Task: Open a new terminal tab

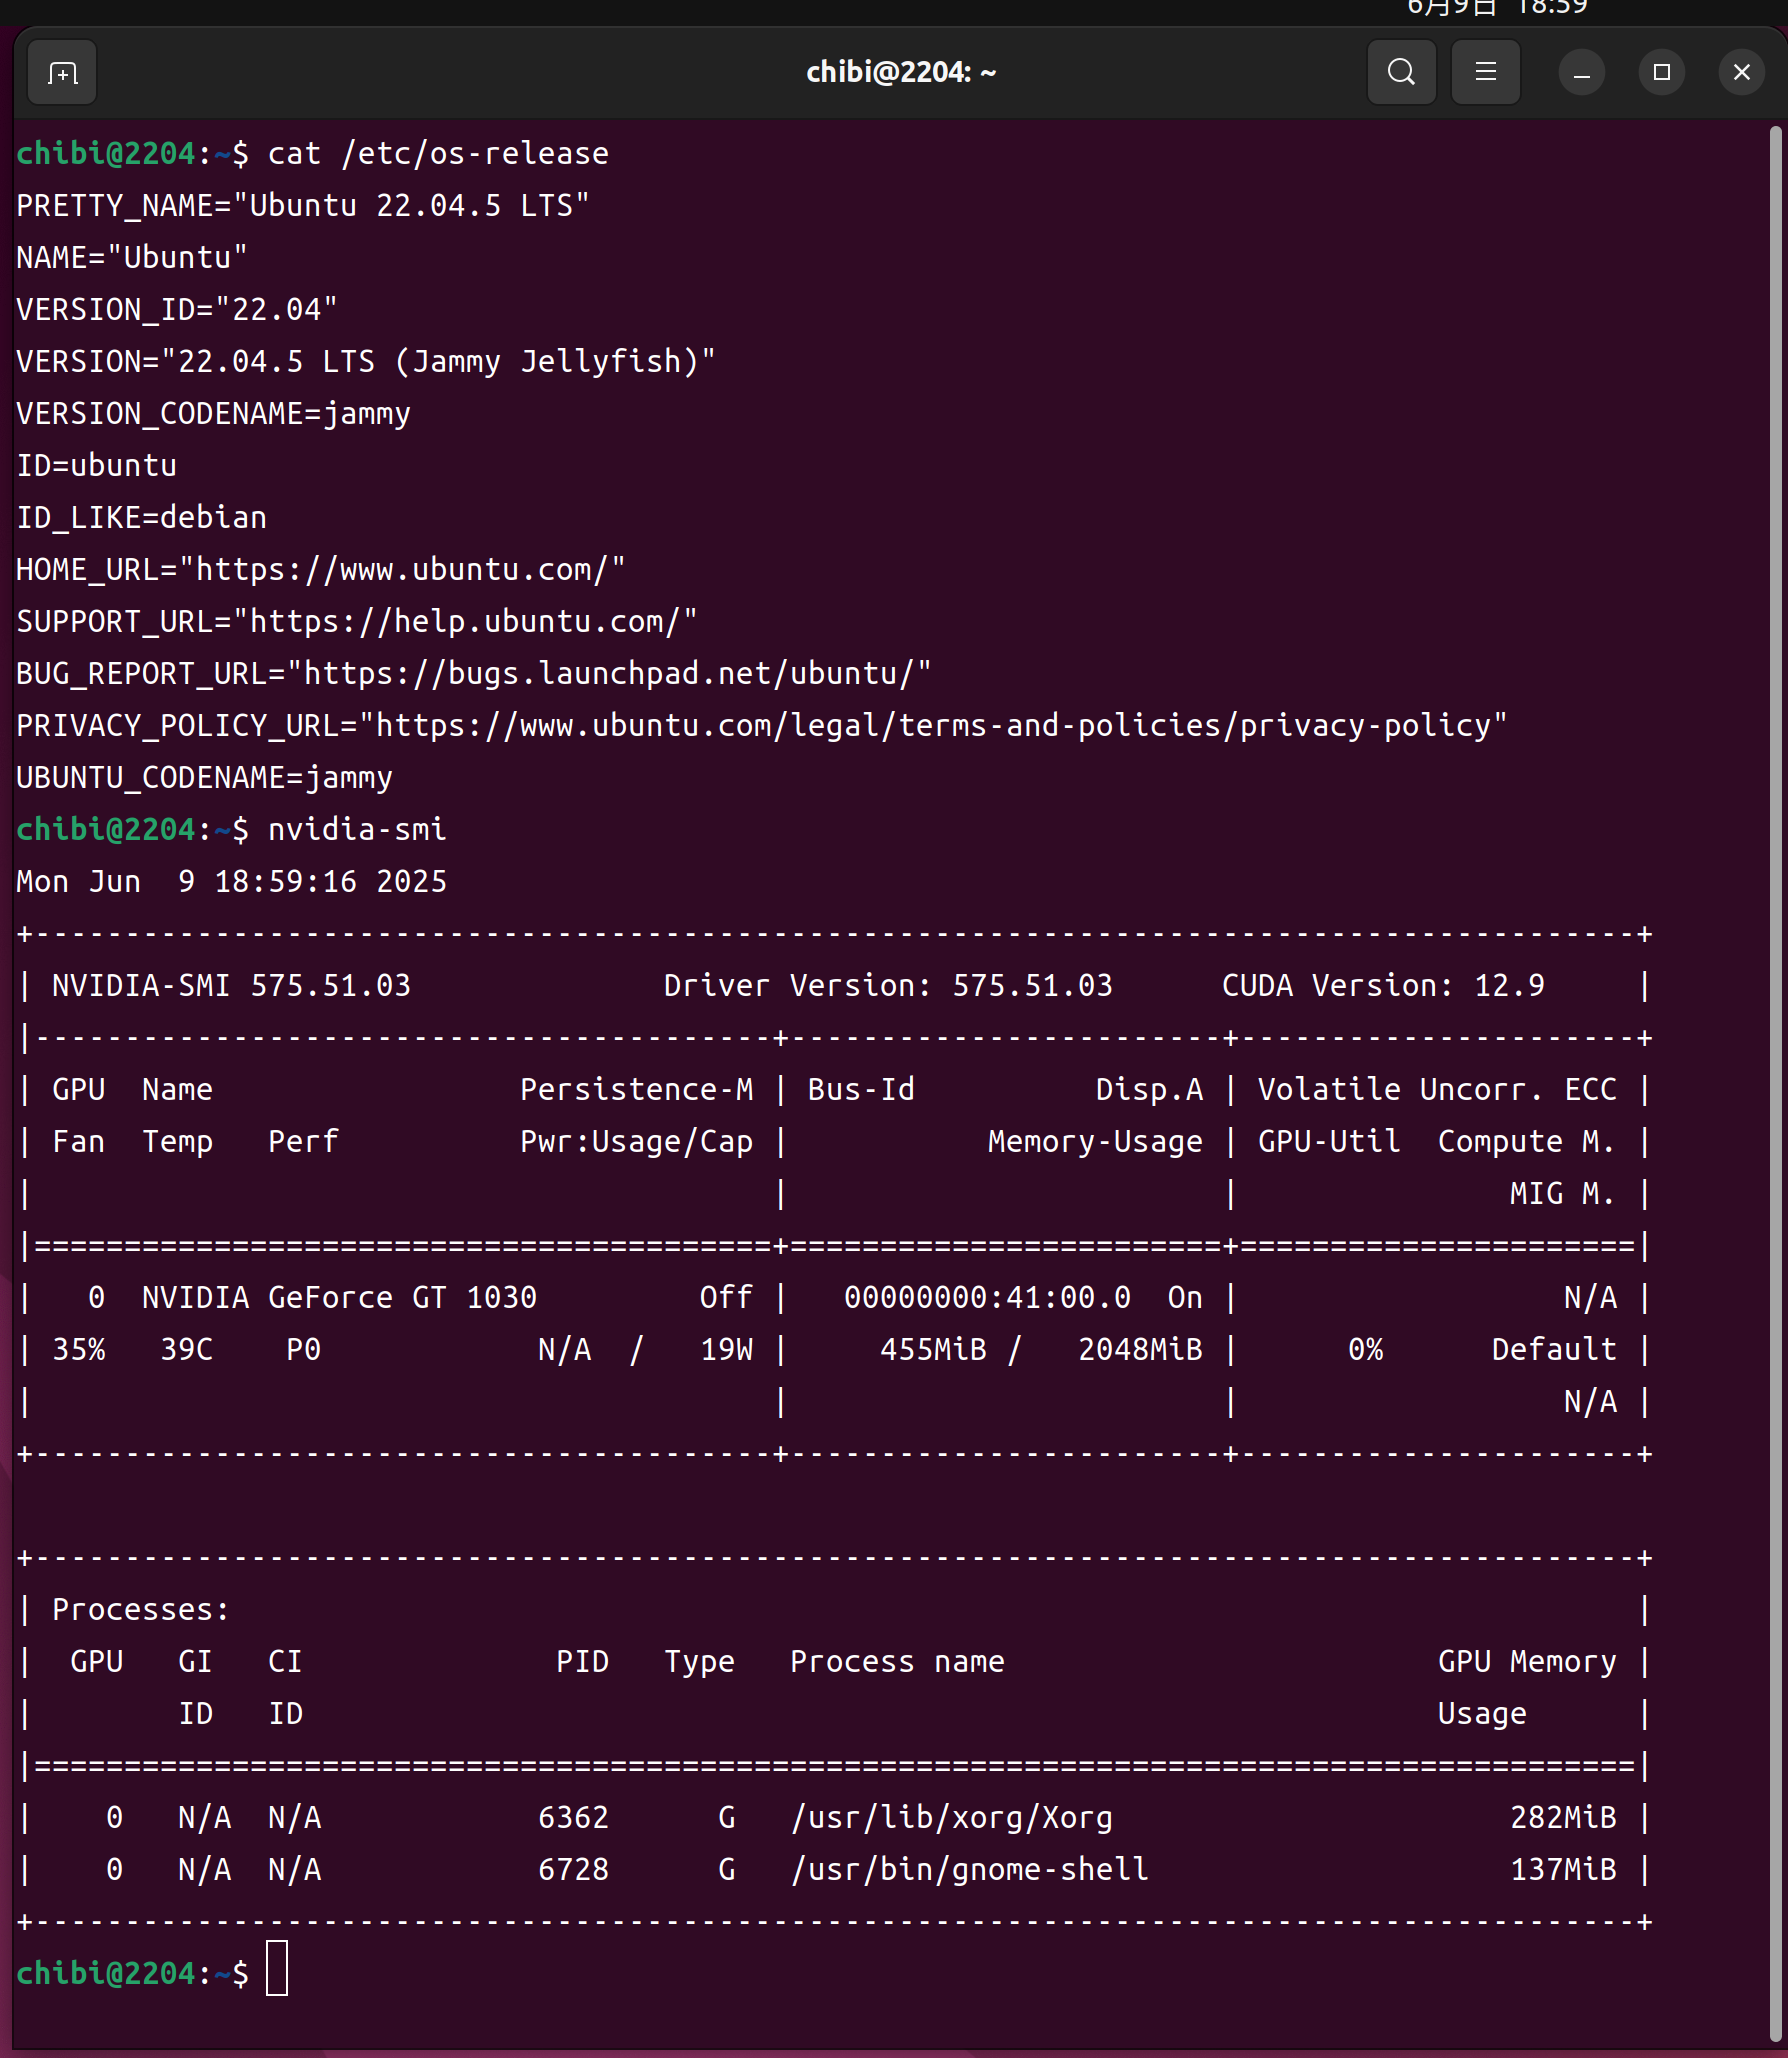Action: click(x=62, y=73)
